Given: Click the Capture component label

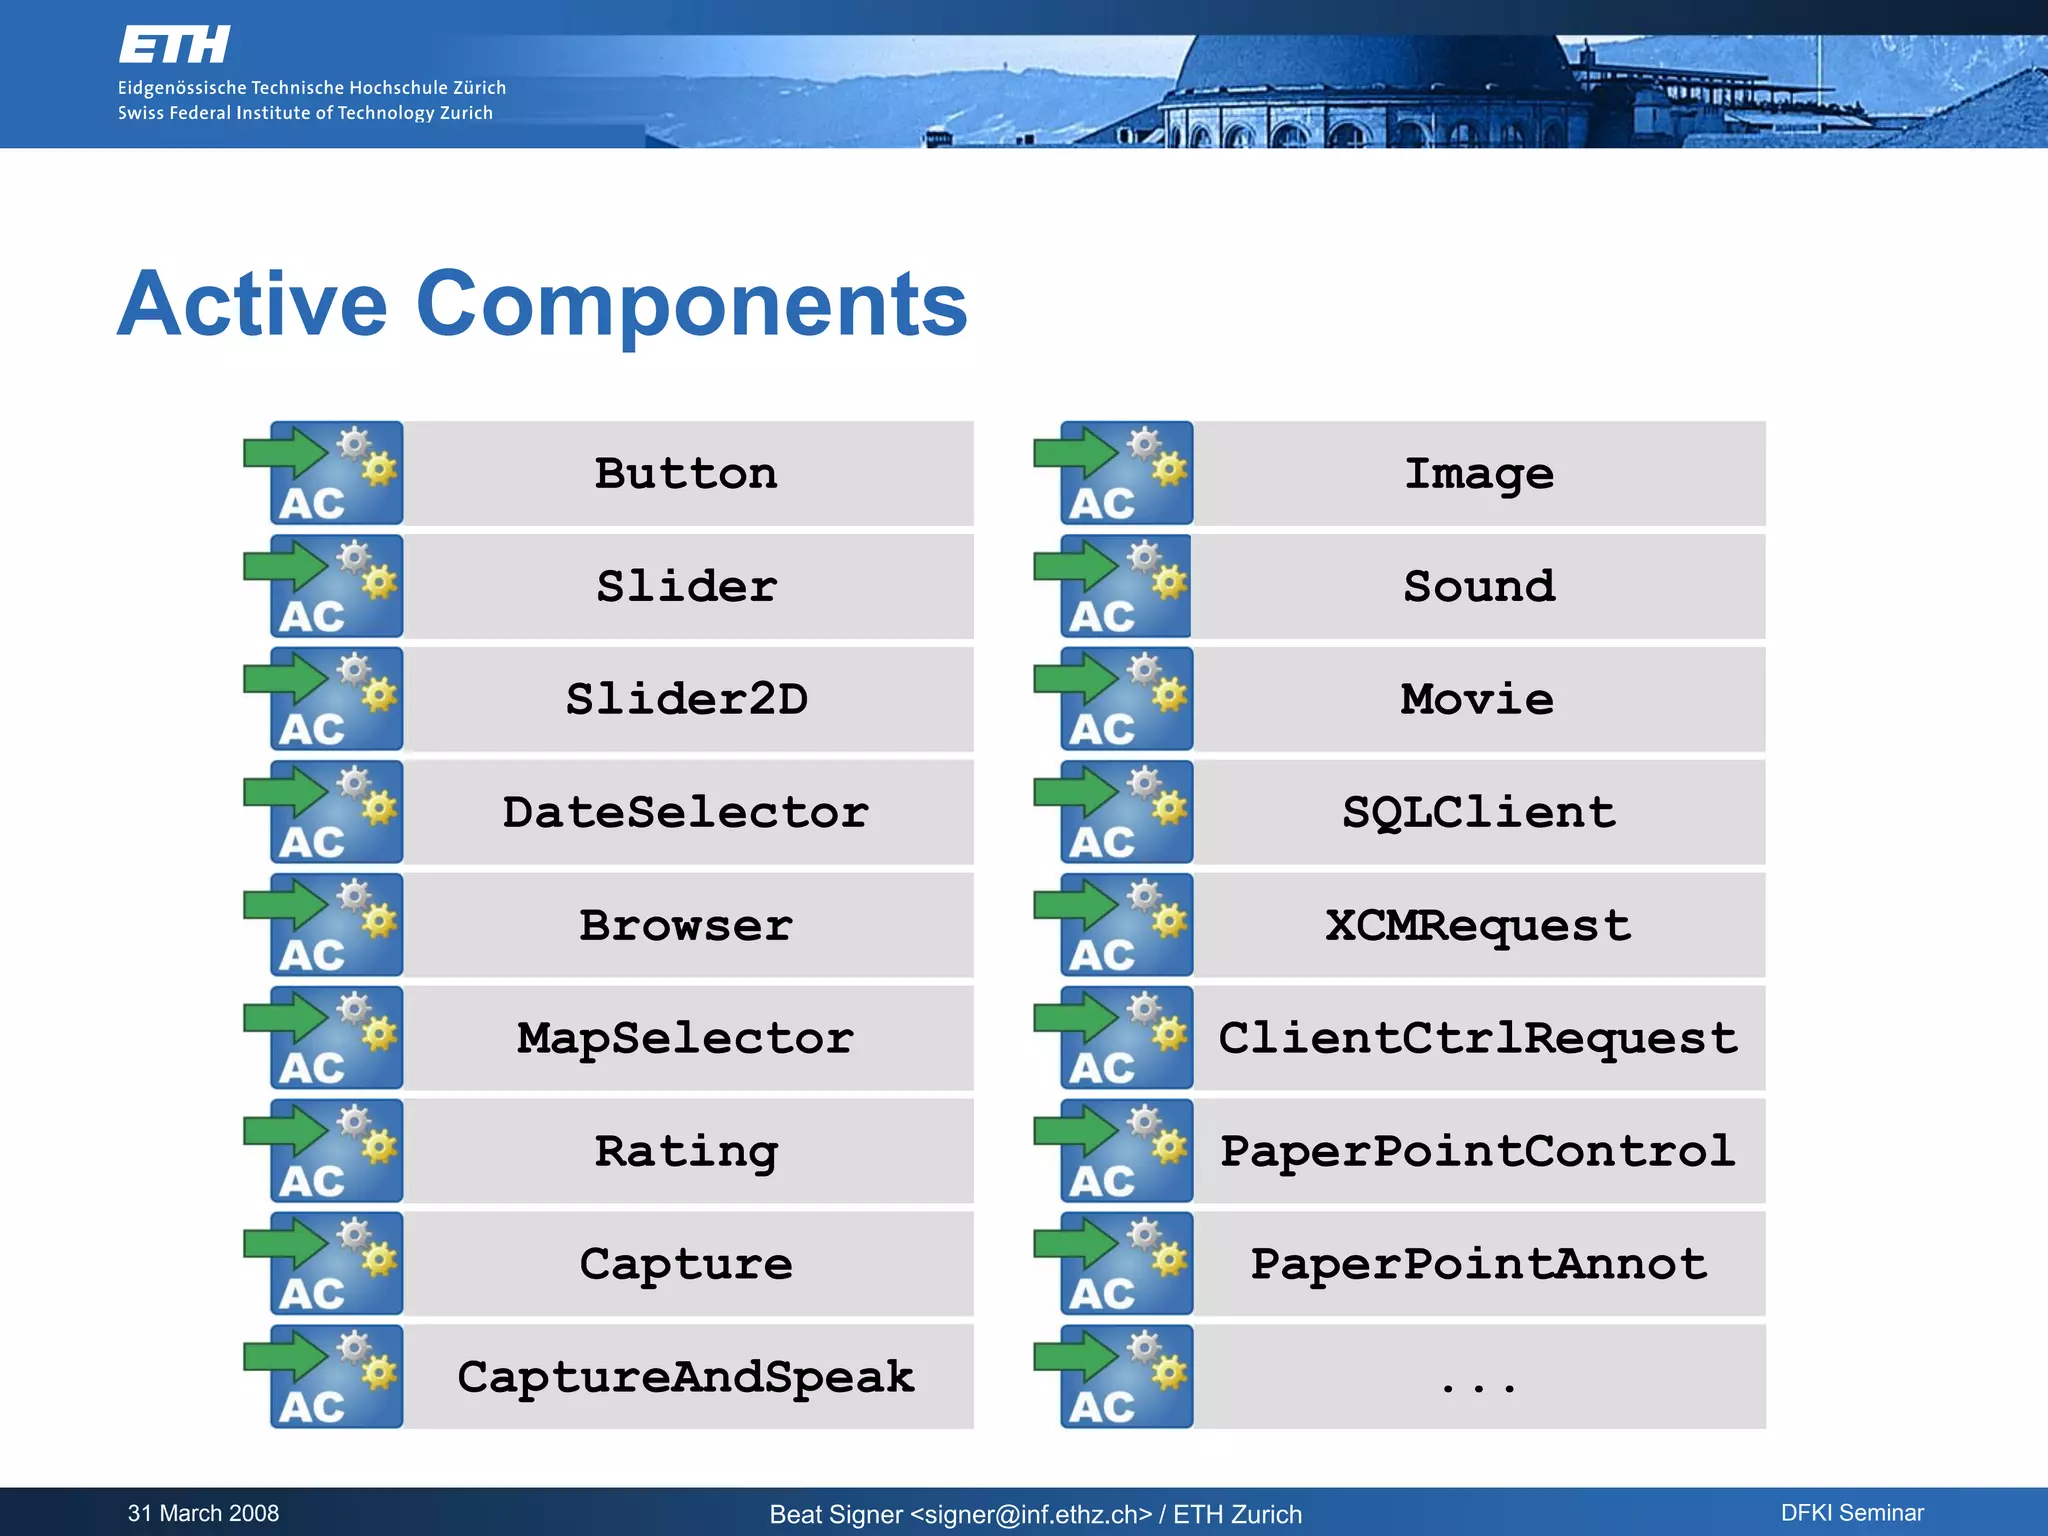Looking at the screenshot, I should click(687, 1265).
